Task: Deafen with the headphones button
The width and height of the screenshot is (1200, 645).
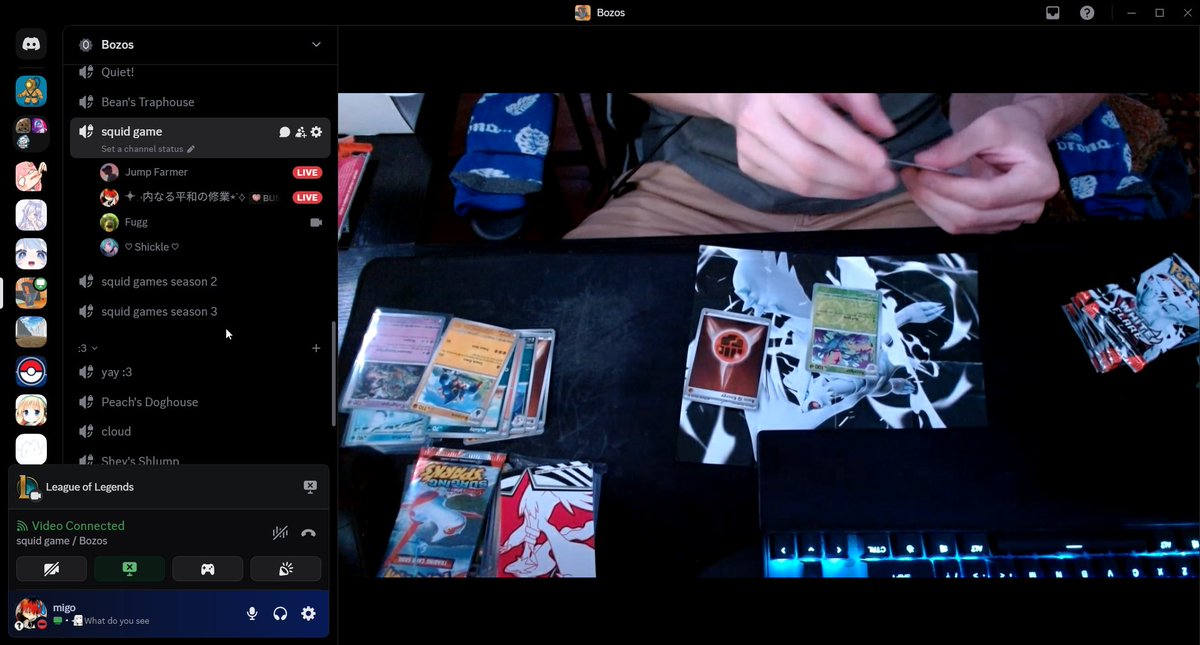Action: point(280,613)
